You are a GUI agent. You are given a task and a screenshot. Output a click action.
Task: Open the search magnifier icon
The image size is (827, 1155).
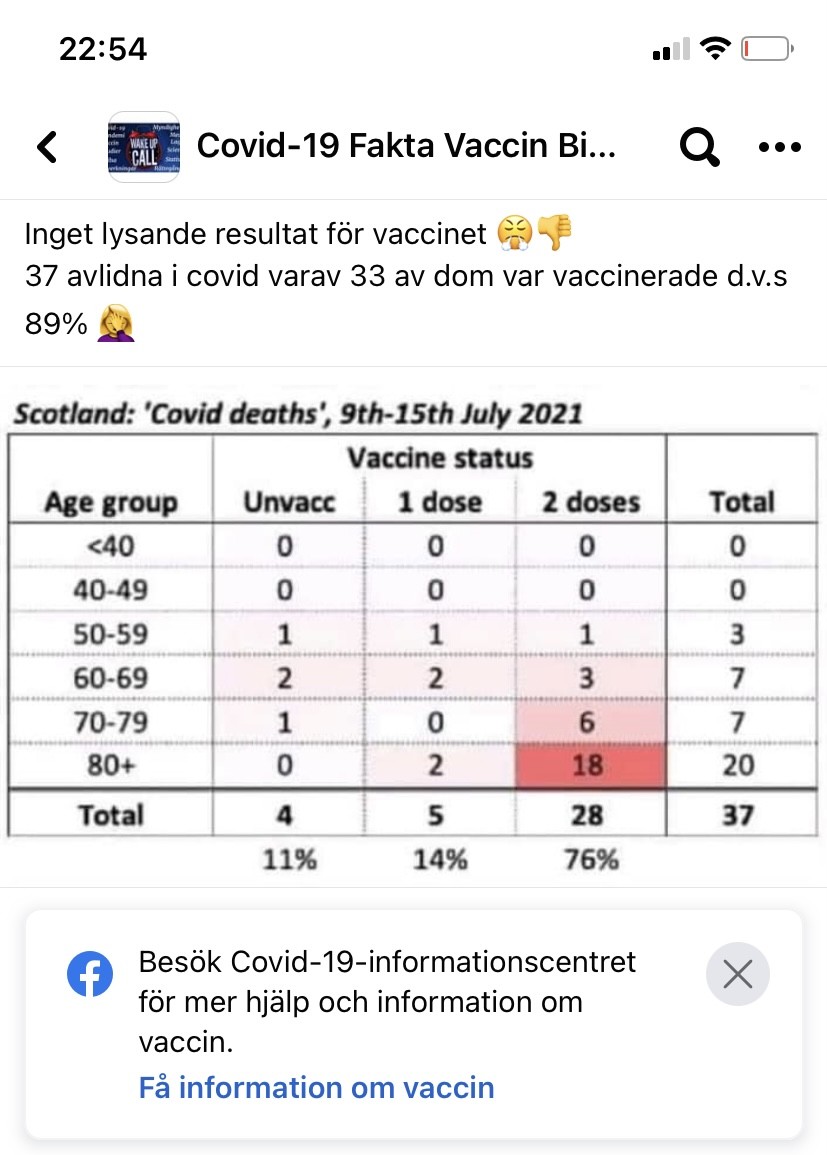pyautogui.click(x=699, y=147)
